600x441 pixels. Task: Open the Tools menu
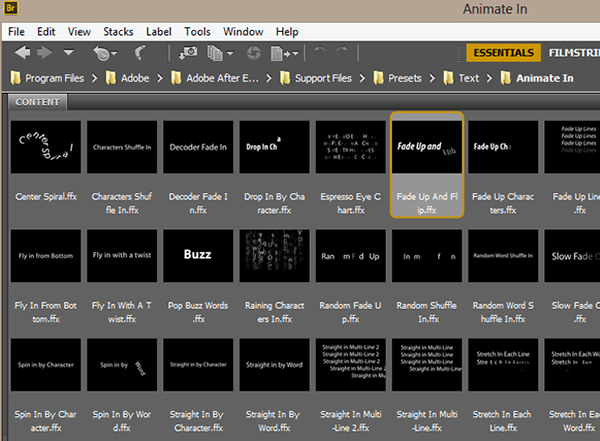tap(197, 31)
